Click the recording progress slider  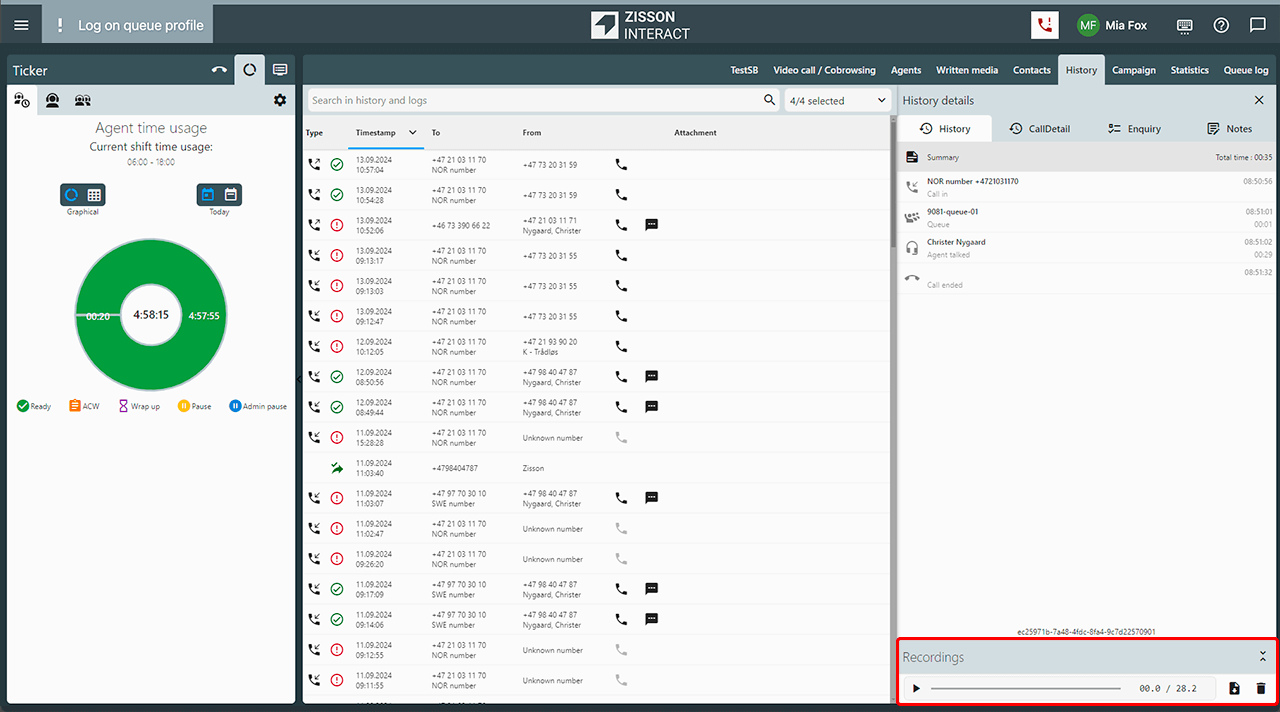(1025, 688)
